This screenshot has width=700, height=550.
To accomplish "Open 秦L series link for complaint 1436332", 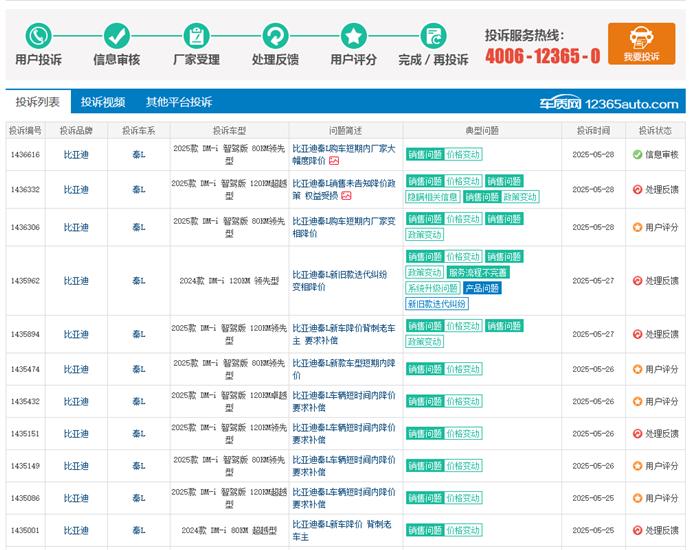I will pyautogui.click(x=139, y=189).
